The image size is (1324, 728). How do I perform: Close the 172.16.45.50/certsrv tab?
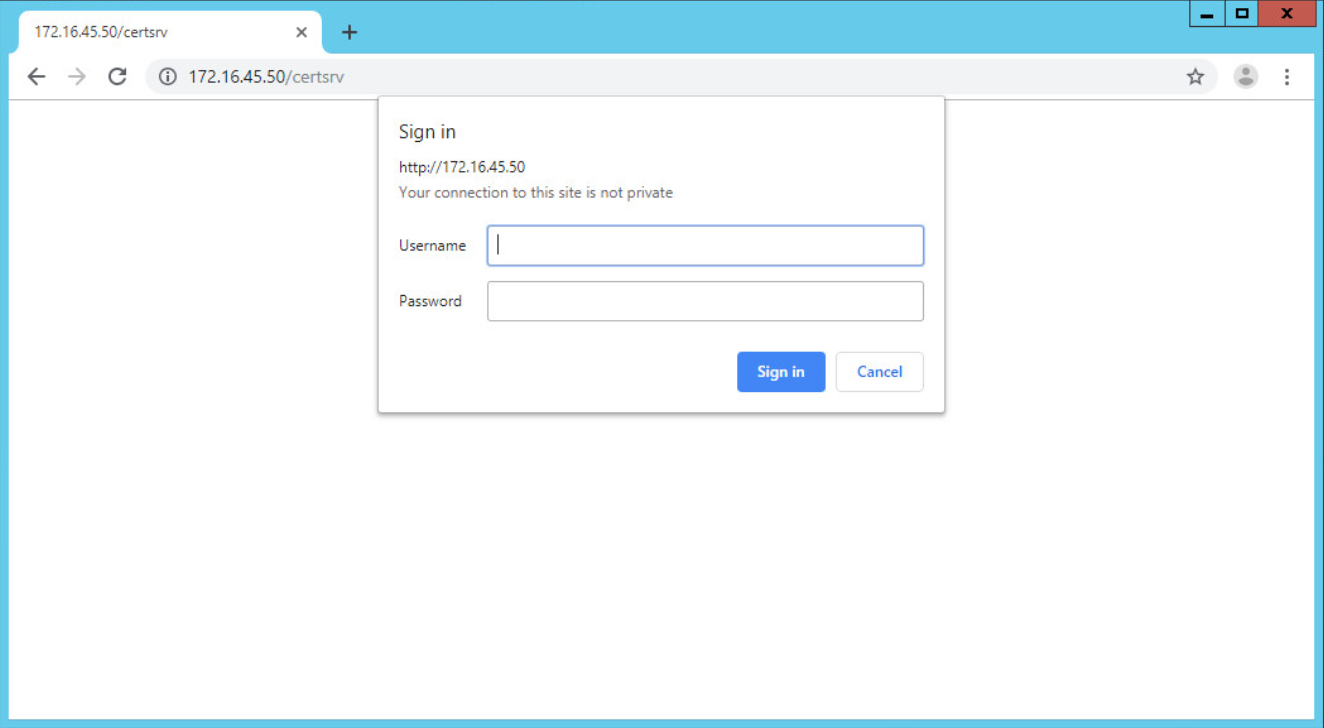301,32
